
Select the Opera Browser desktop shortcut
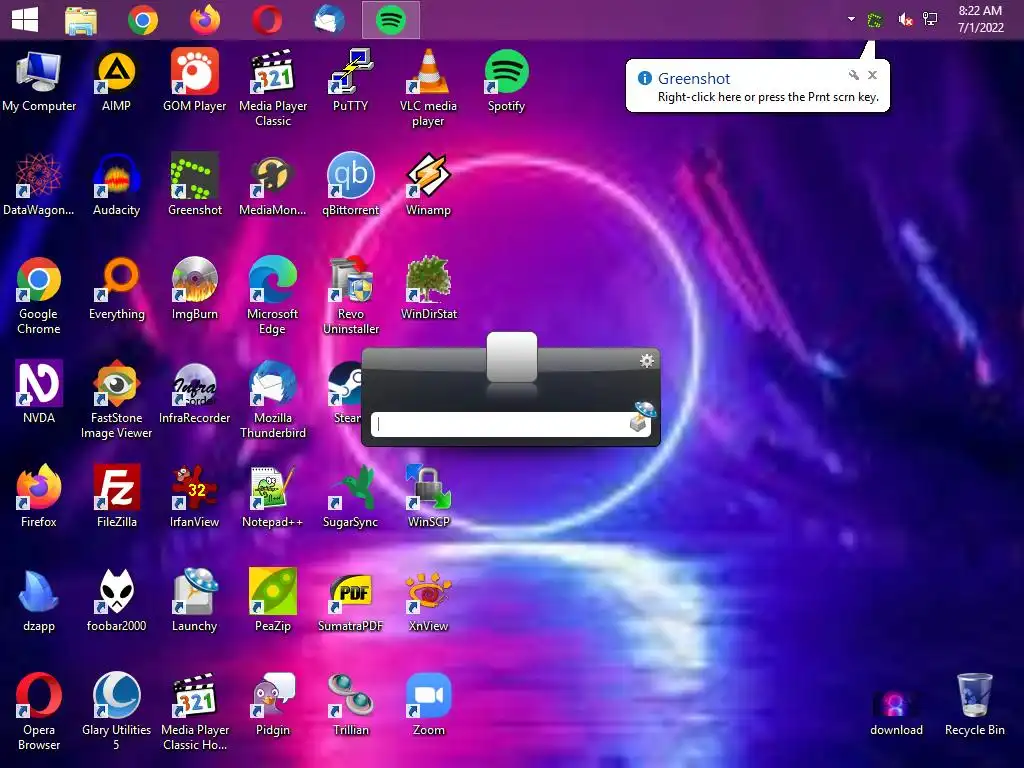(x=39, y=712)
